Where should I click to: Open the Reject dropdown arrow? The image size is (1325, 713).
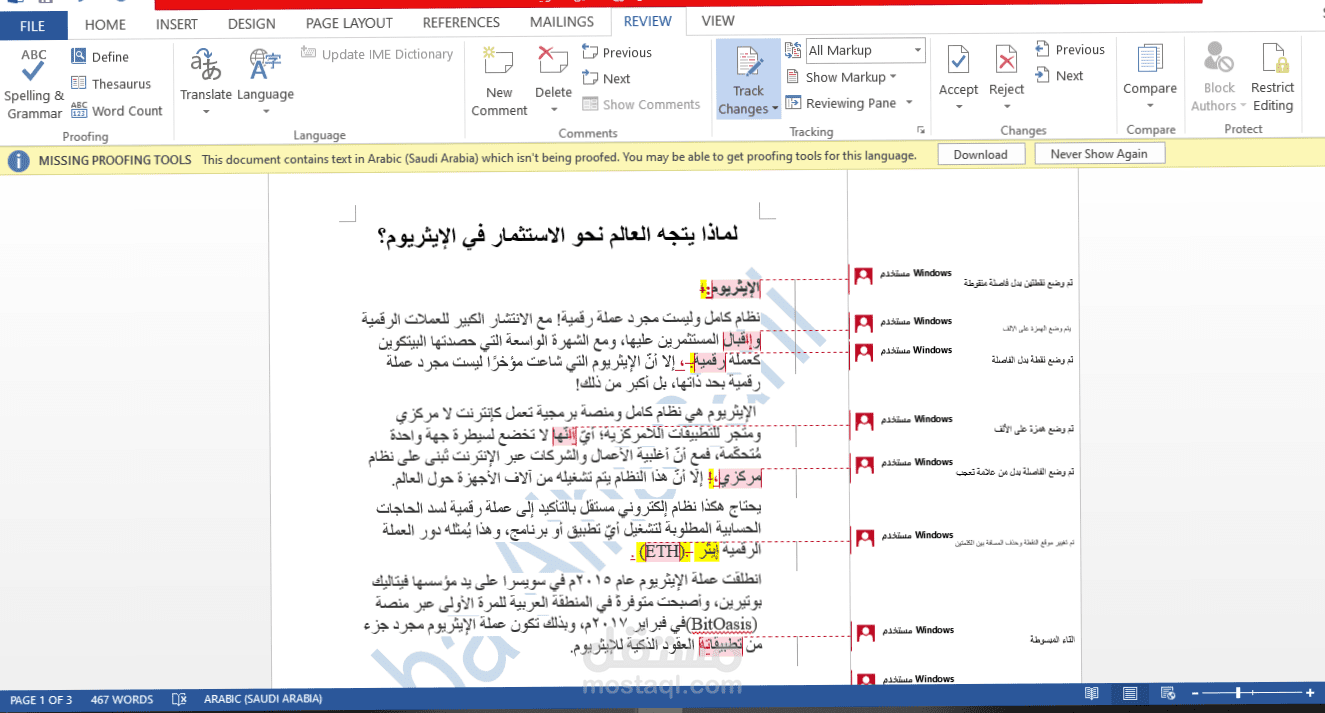coord(1006,108)
